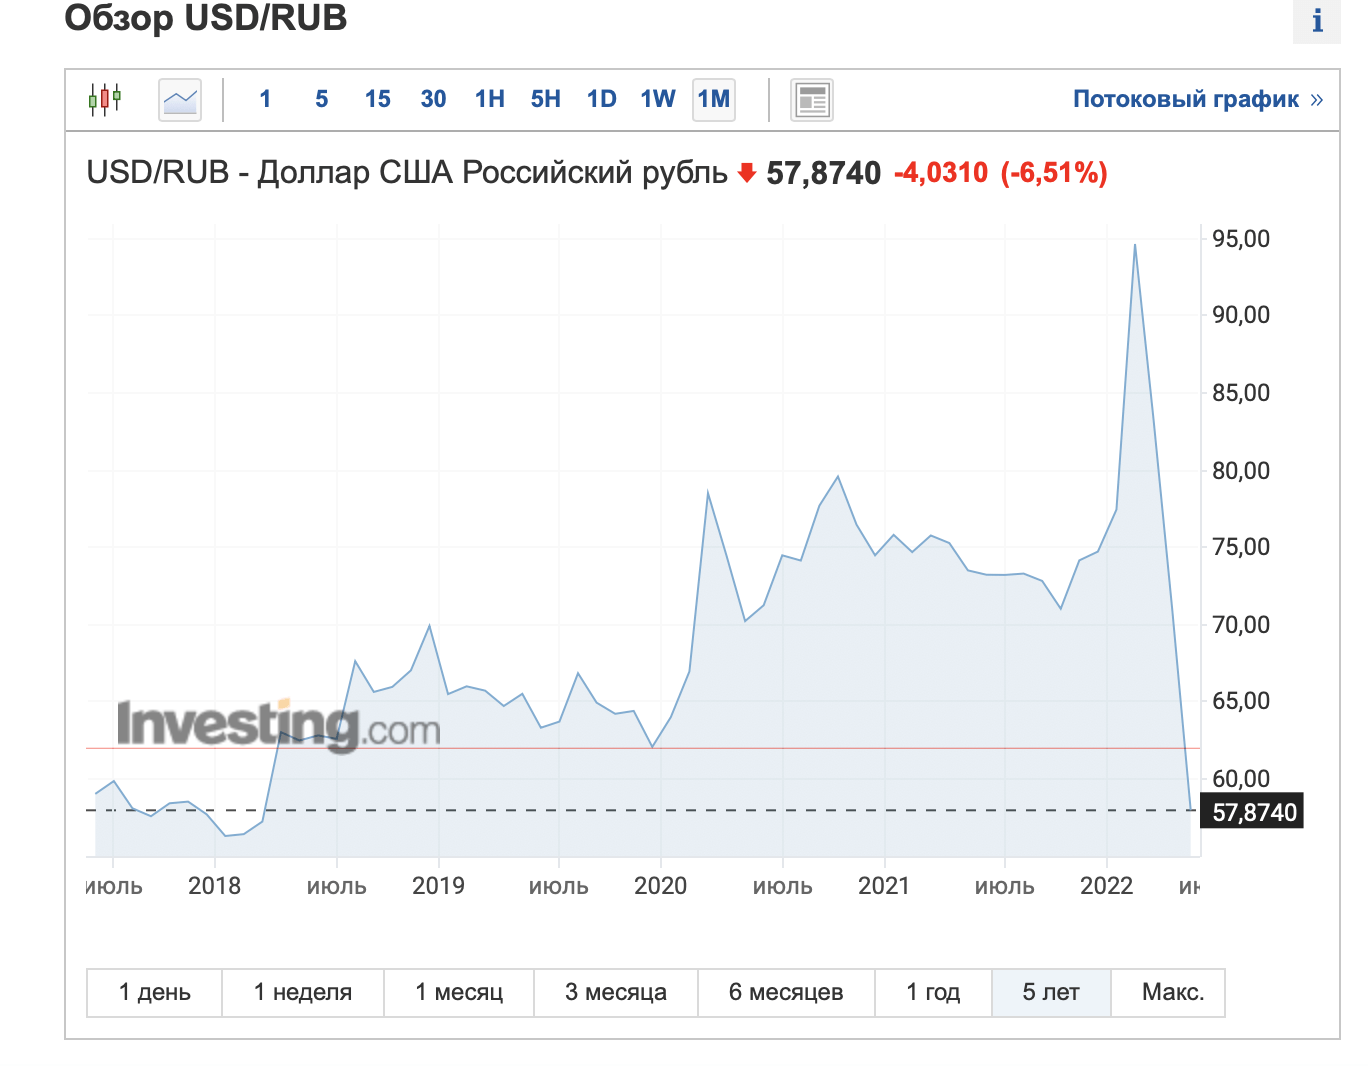Set range to 1 месяц

tap(459, 992)
